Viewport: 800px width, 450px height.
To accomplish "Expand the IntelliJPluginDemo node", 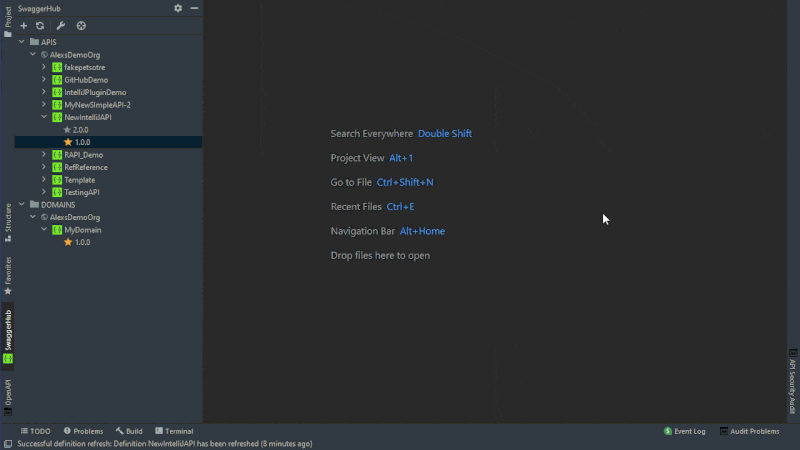I will pos(44,92).
